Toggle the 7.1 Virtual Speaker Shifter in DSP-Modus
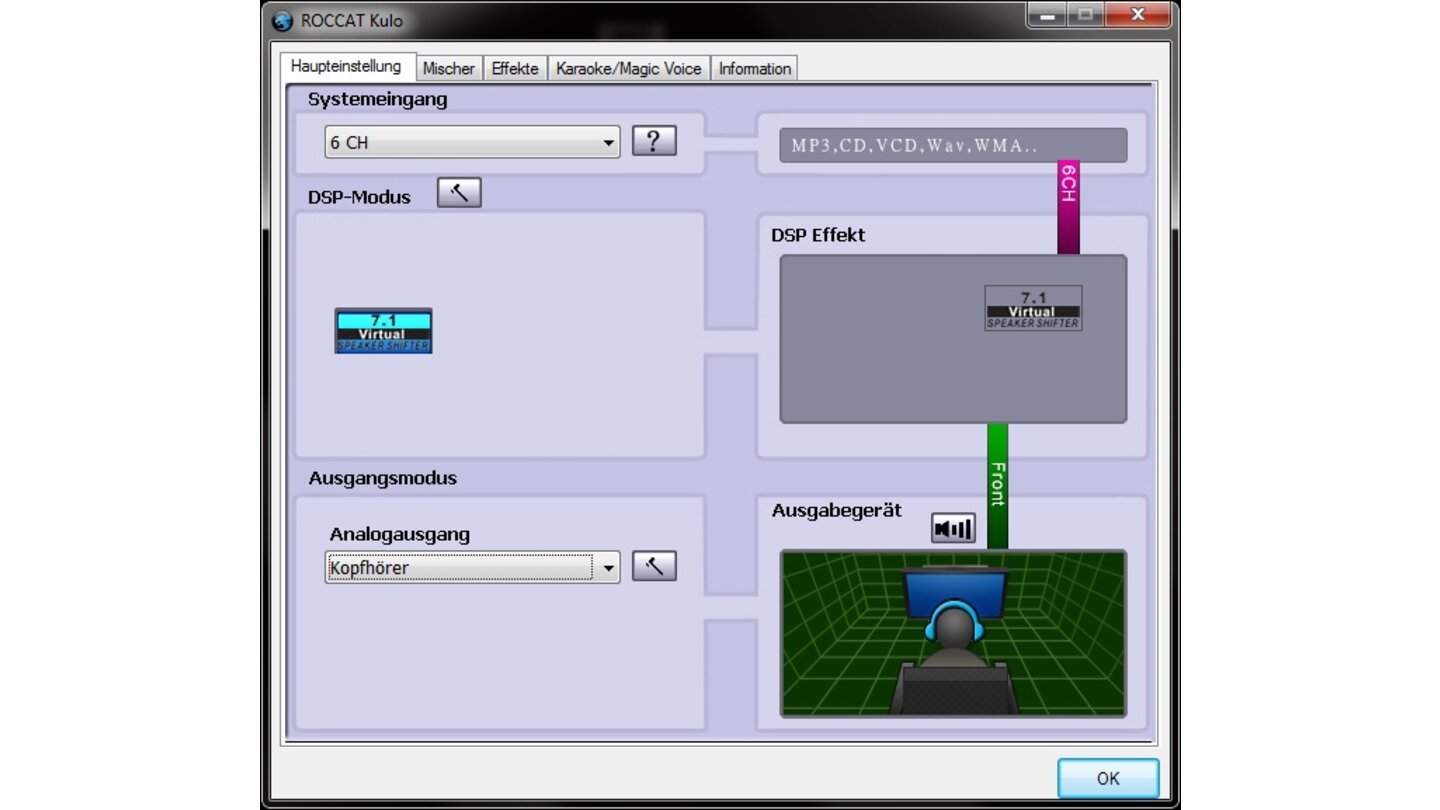Image resolution: width=1440 pixels, height=810 pixels. click(x=383, y=331)
